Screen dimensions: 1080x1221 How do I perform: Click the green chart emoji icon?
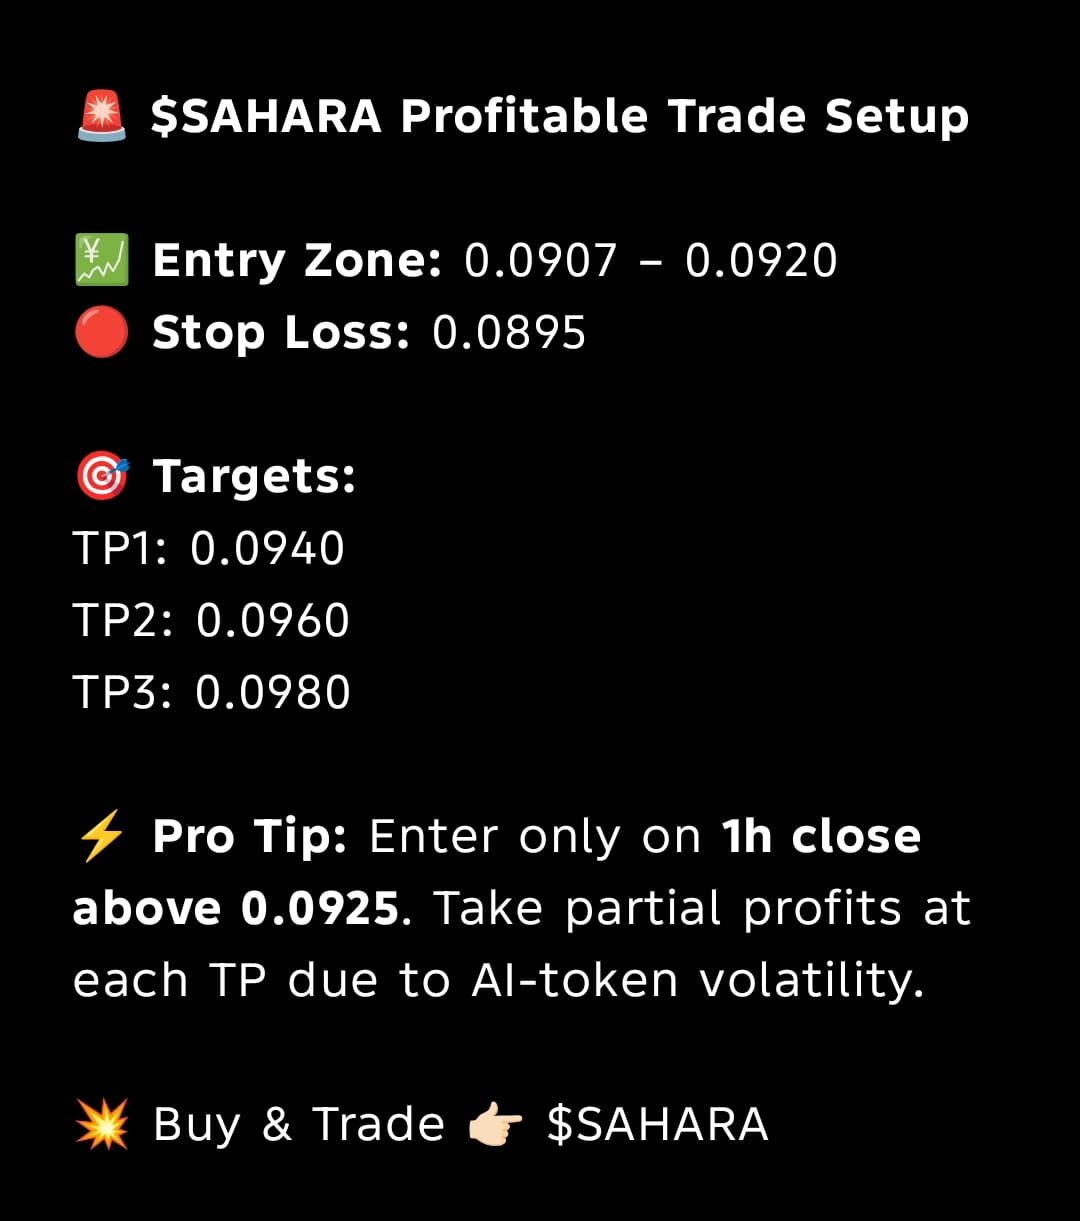click(x=102, y=260)
